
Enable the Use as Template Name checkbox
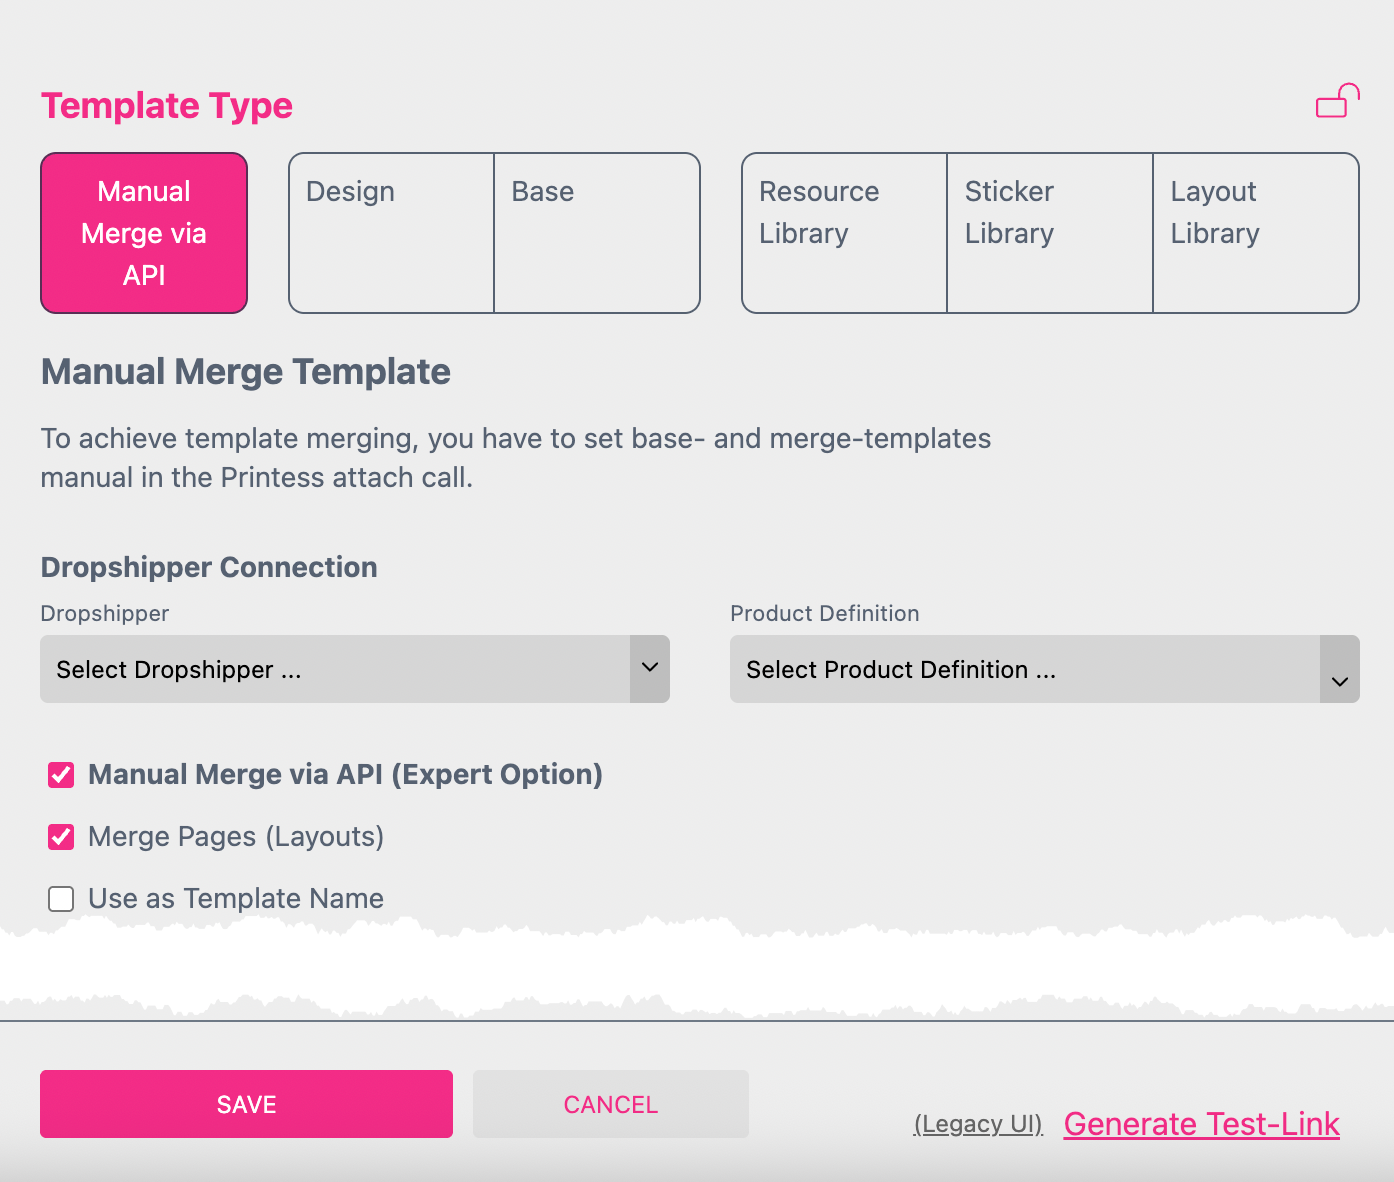click(61, 898)
